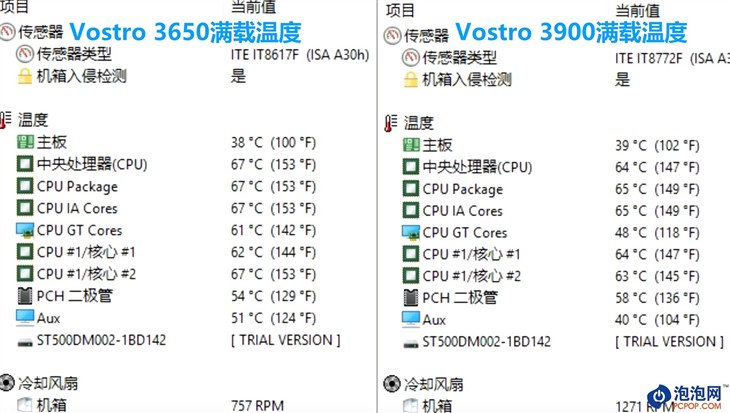Click the left CPU GT Cores monitor icon
The width and height of the screenshot is (730, 413).
(x=25, y=230)
